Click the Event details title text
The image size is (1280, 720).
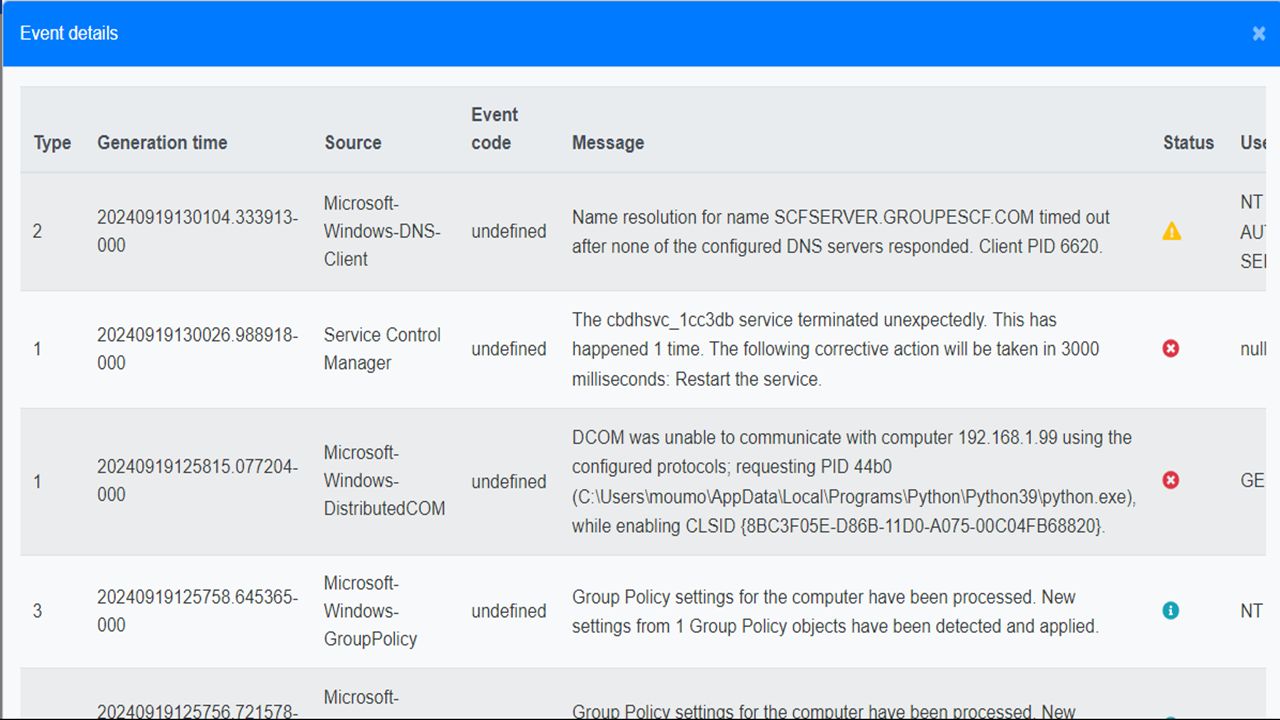pyautogui.click(x=69, y=34)
